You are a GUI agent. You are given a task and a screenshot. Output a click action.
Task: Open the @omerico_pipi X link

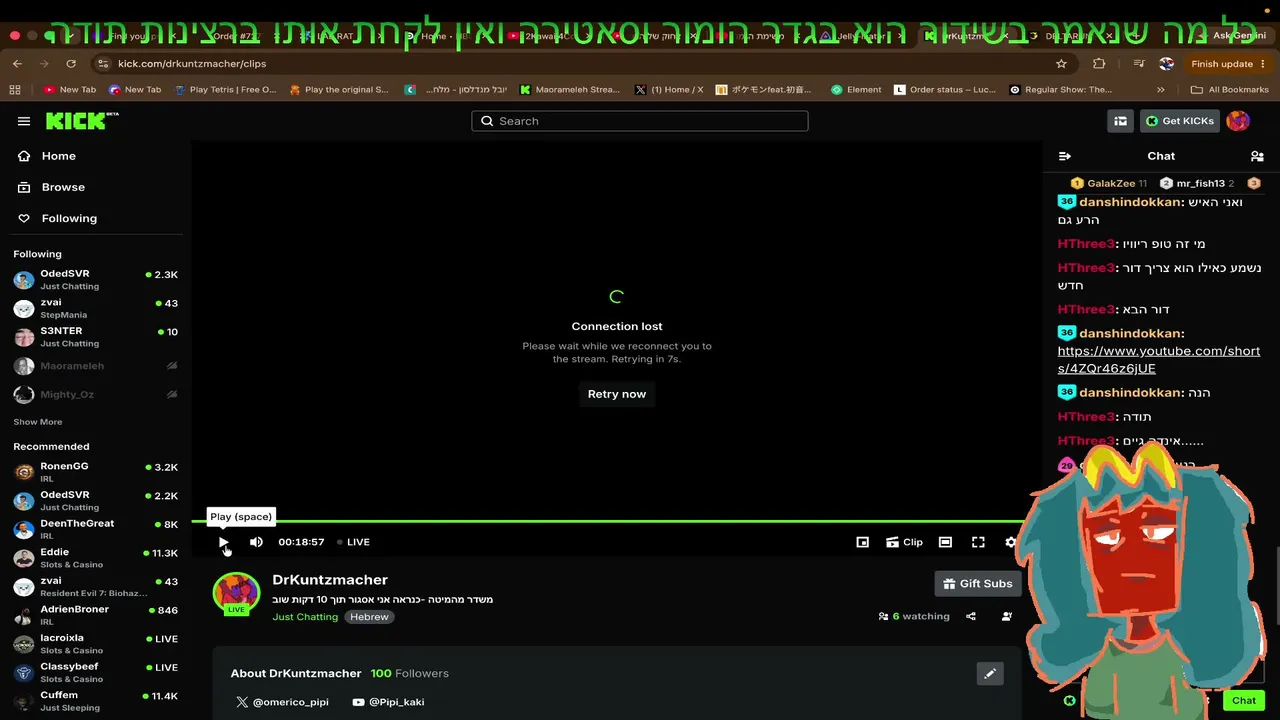click(282, 702)
